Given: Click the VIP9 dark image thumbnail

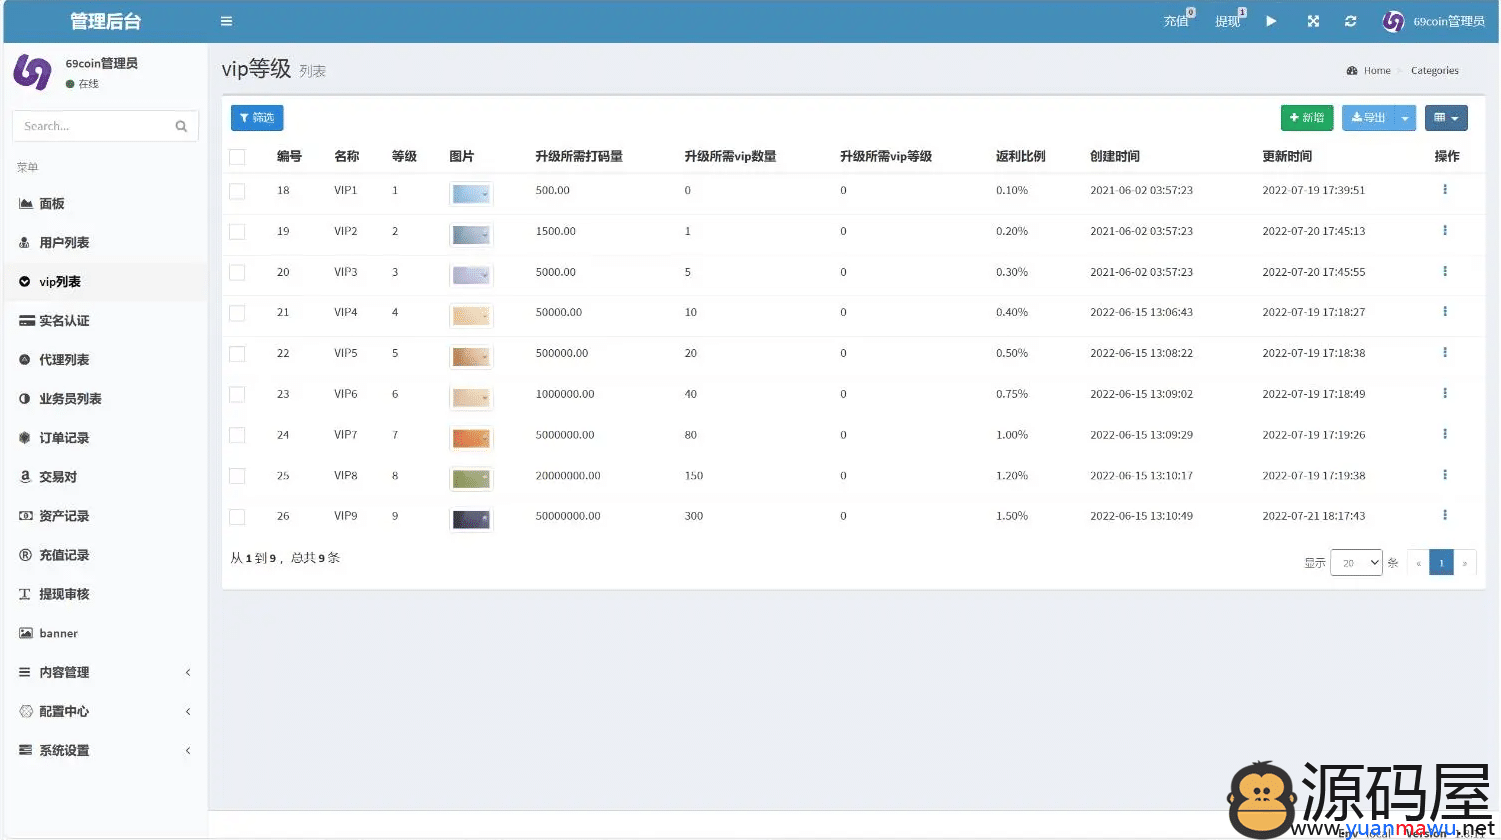Looking at the screenshot, I should pyautogui.click(x=471, y=520).
